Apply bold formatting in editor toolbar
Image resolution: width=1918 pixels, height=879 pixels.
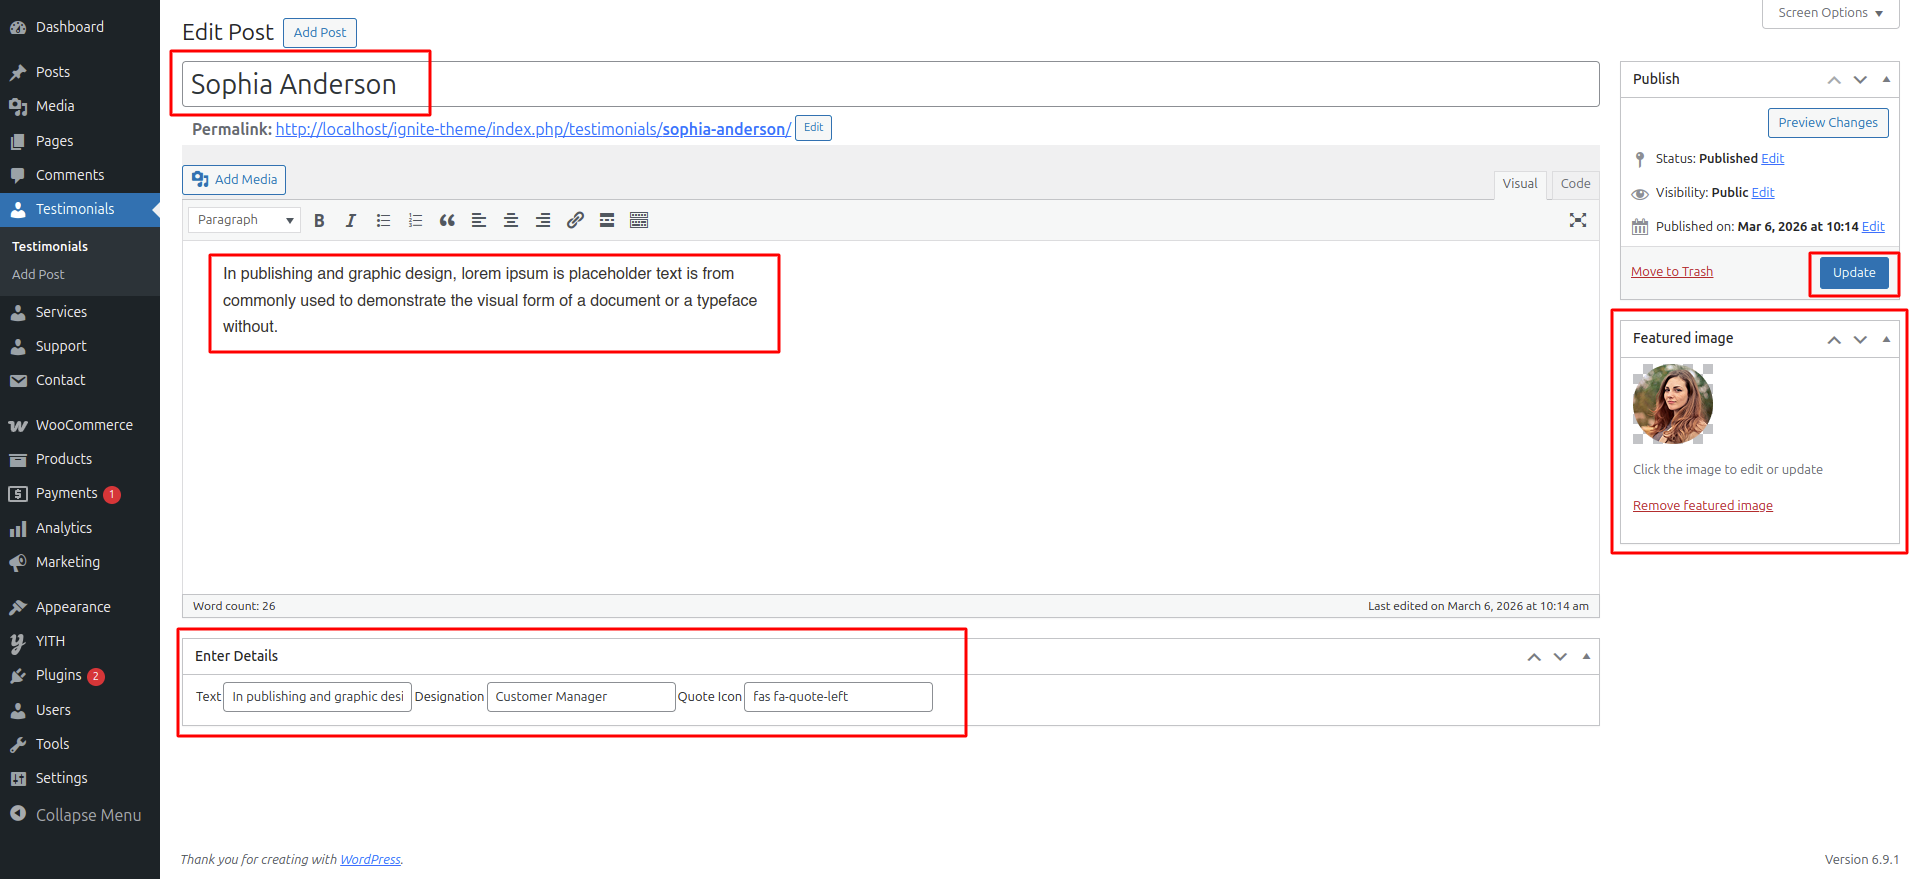(319, 220)
